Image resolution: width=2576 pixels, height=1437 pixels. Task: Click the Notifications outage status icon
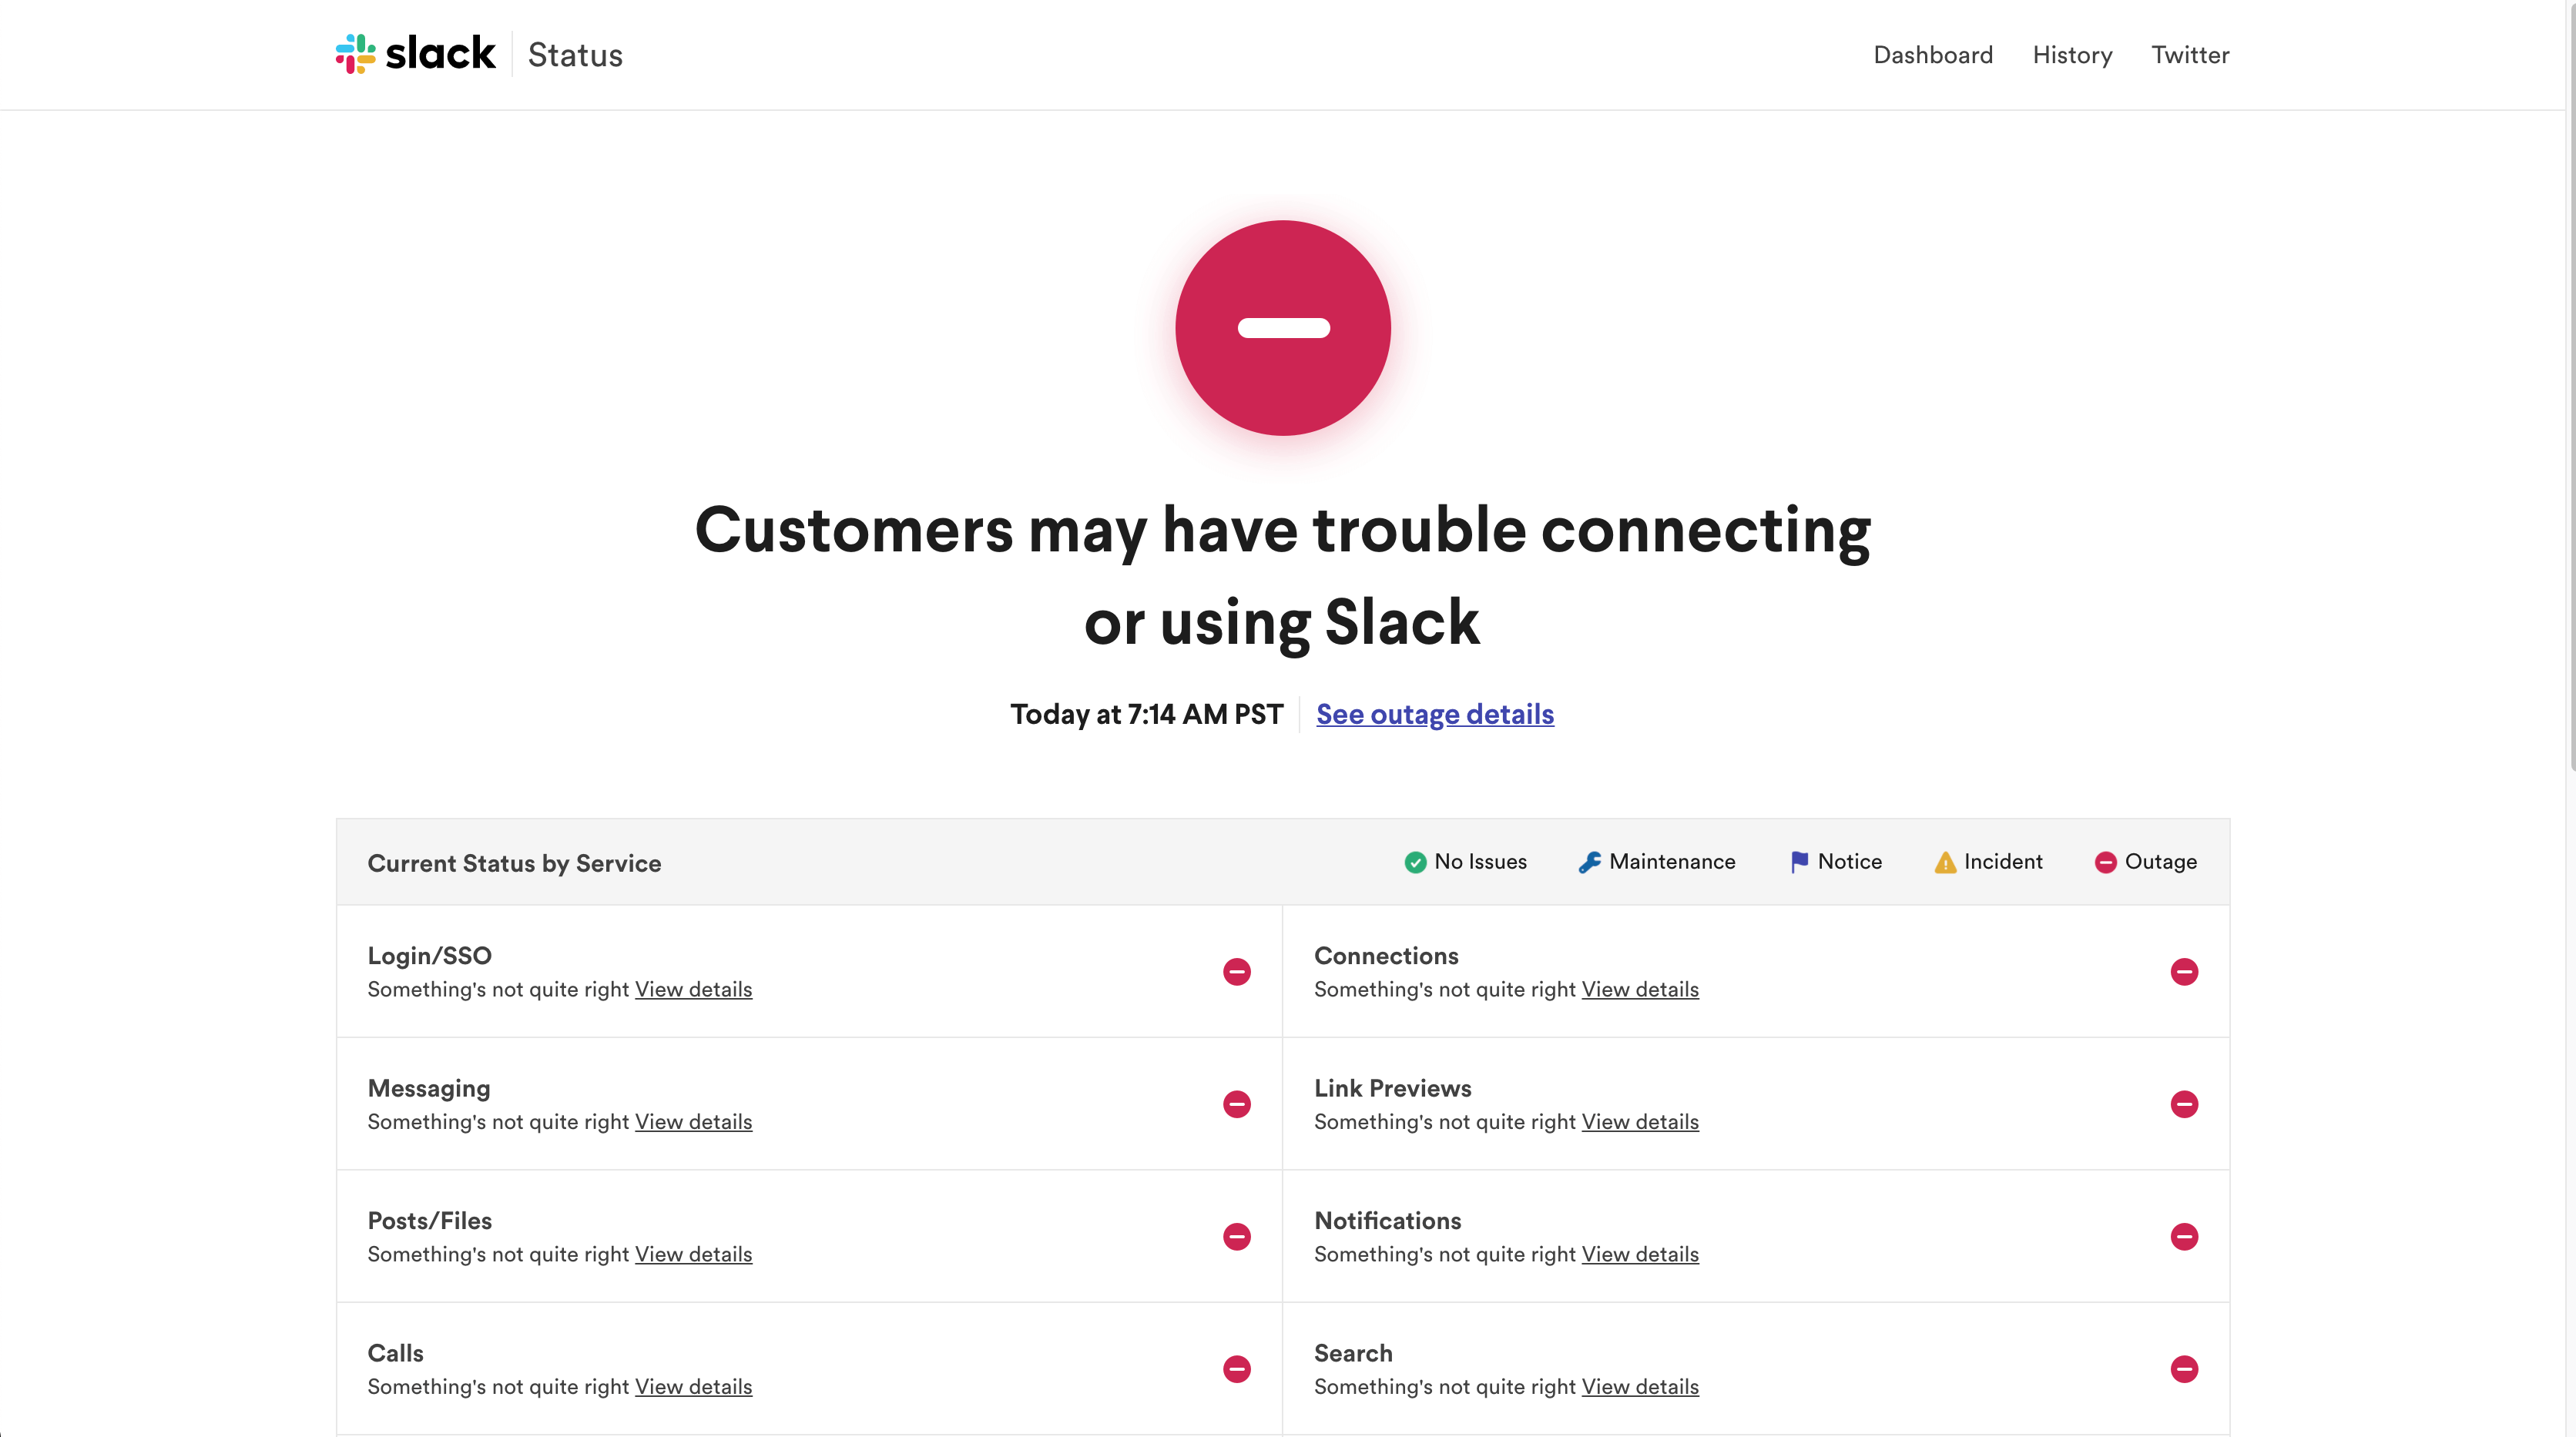click(x=2184, y=1237)
